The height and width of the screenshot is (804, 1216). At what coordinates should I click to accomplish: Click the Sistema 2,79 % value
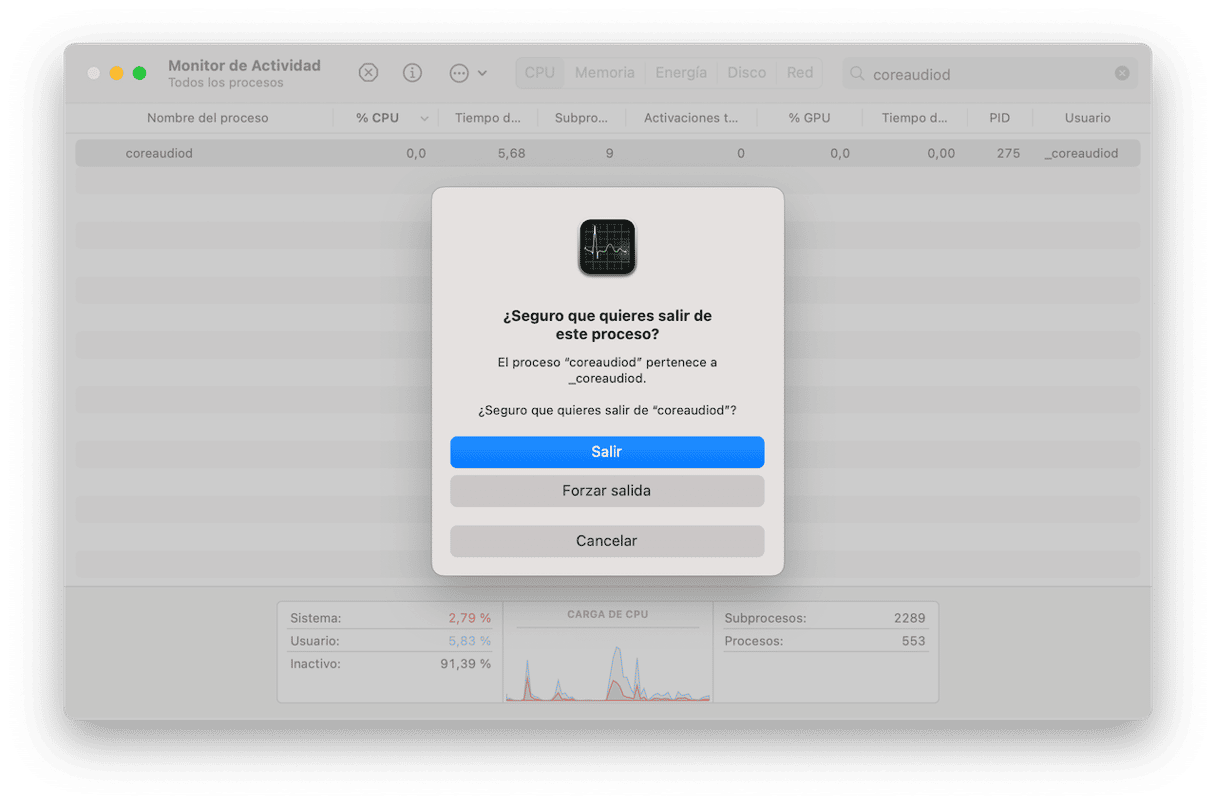tap(469, 618)
